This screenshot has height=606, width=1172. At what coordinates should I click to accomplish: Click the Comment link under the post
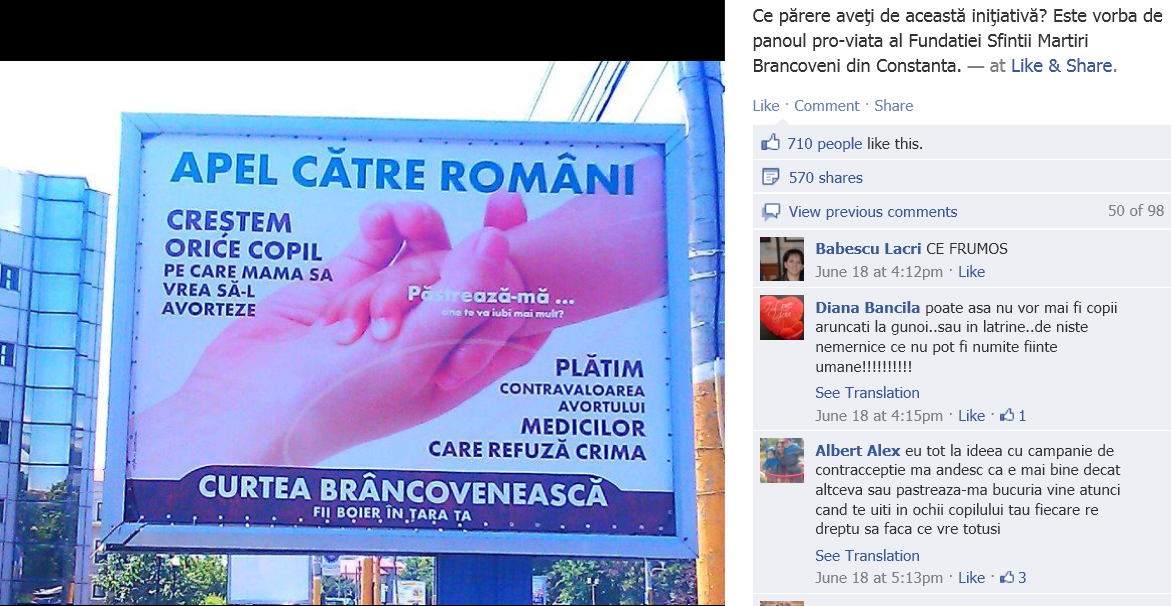pos(827,105)
